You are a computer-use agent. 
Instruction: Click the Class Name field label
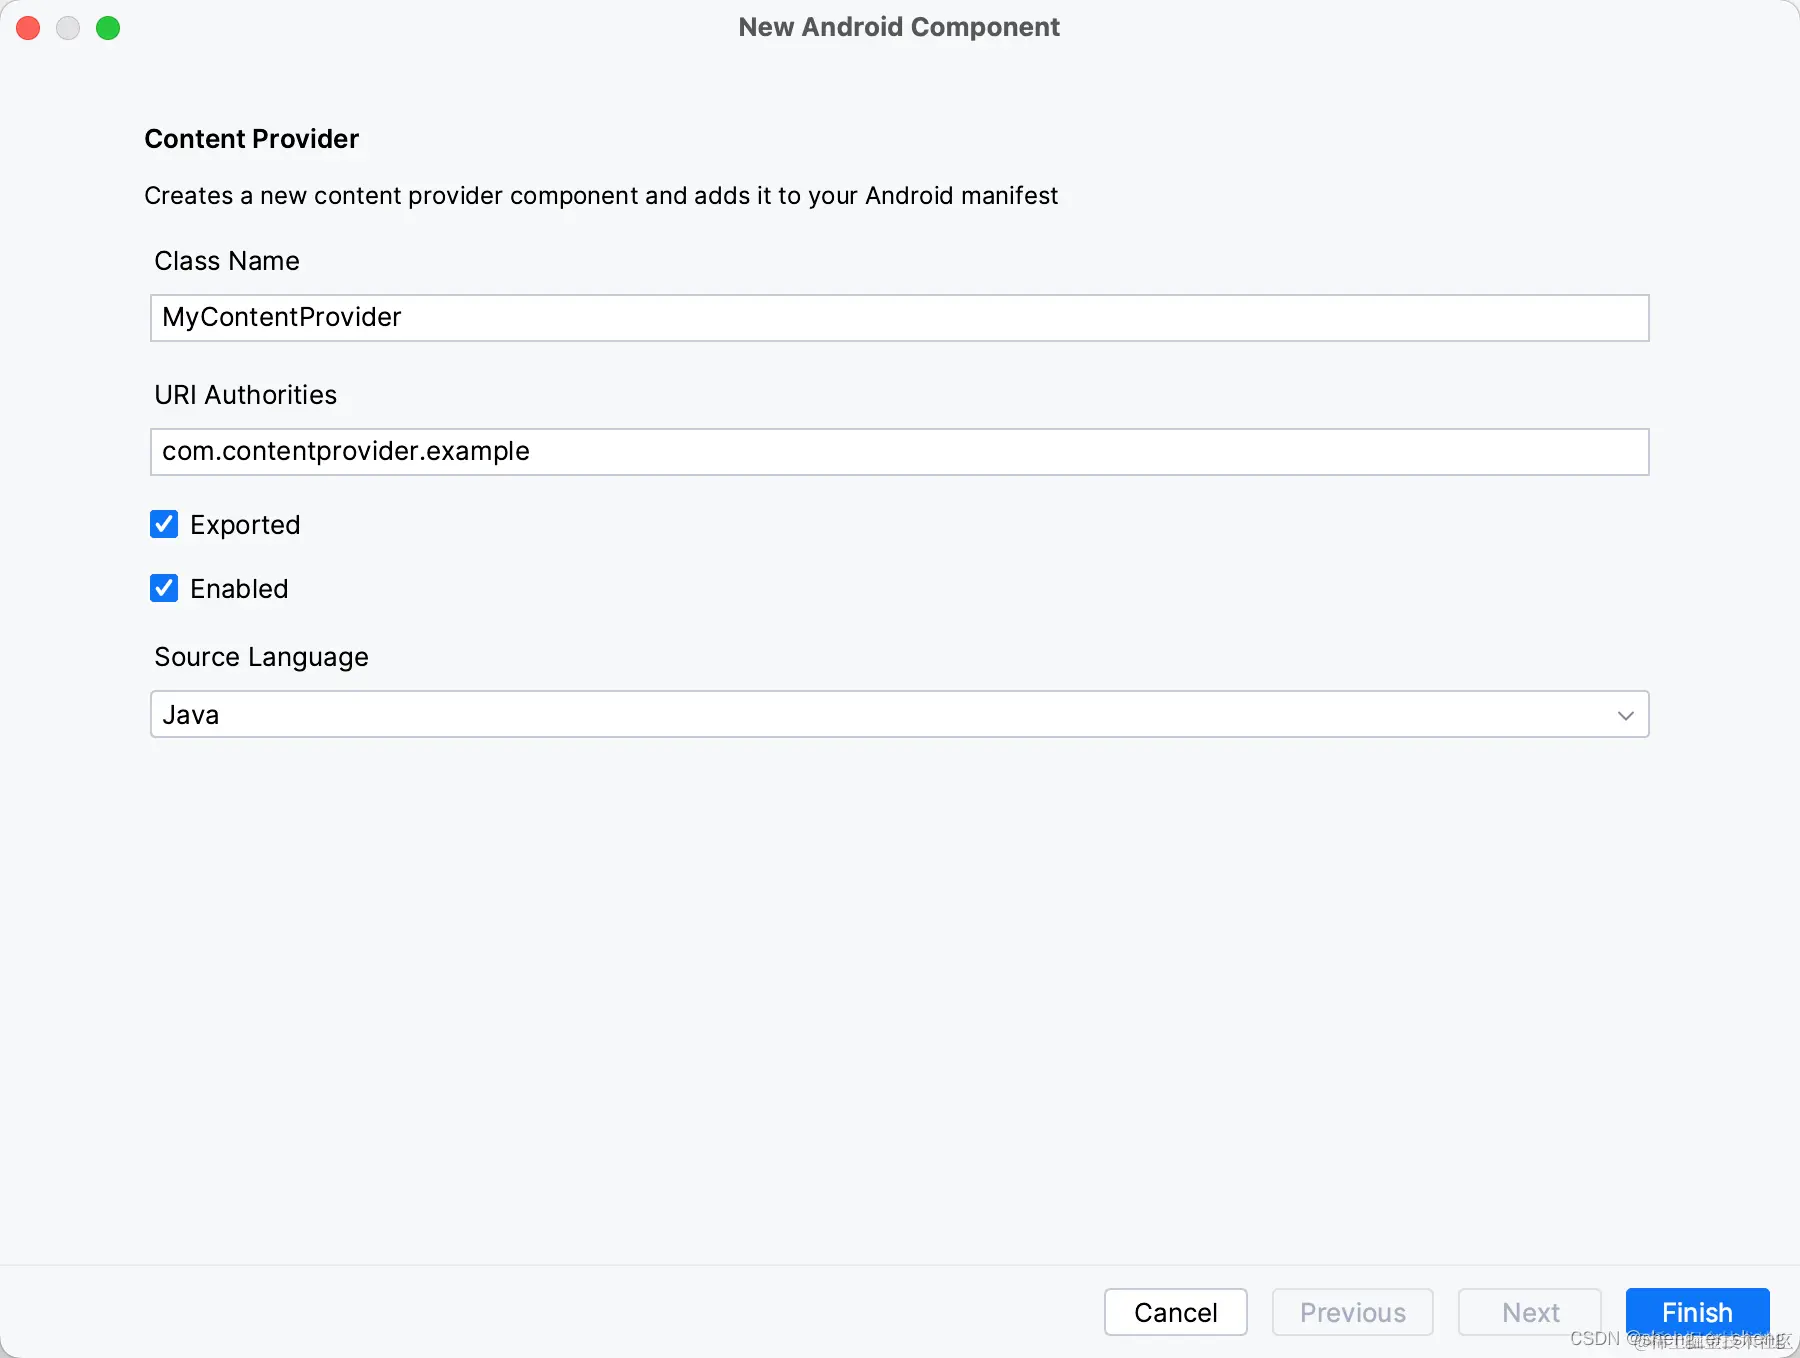(x=227, y=261)
